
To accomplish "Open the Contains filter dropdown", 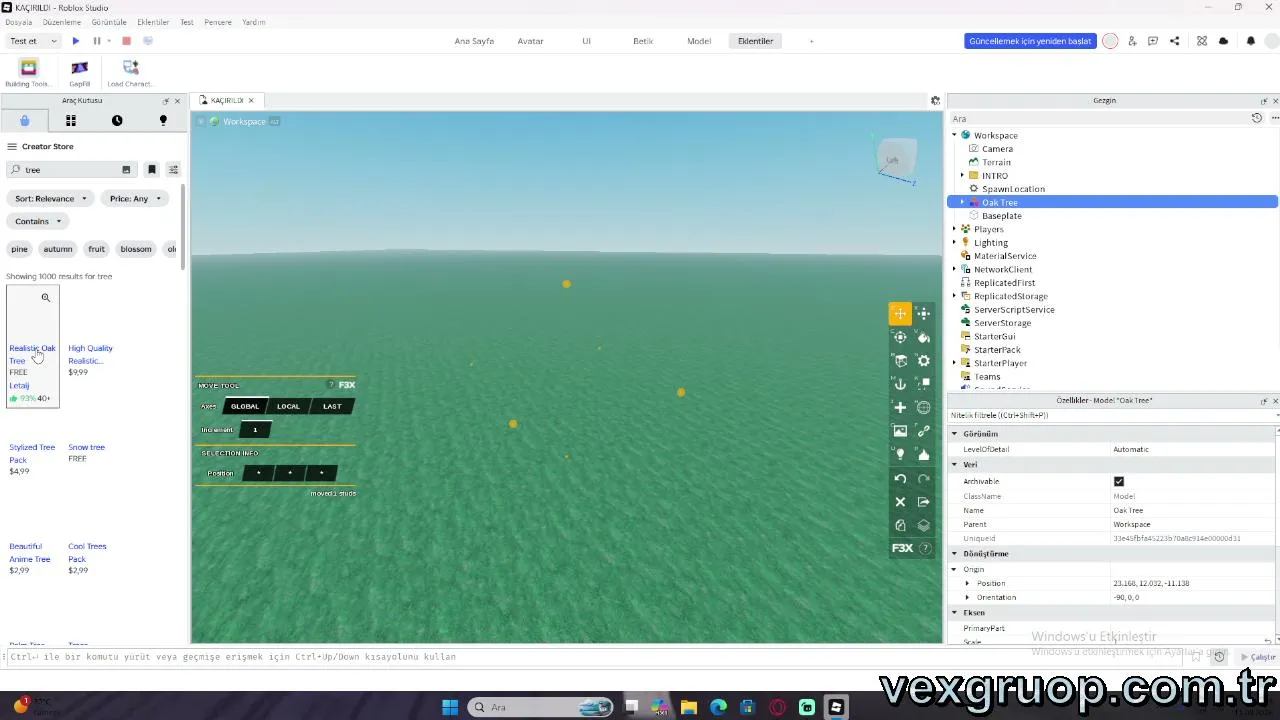I will click(x=38, y=222).
